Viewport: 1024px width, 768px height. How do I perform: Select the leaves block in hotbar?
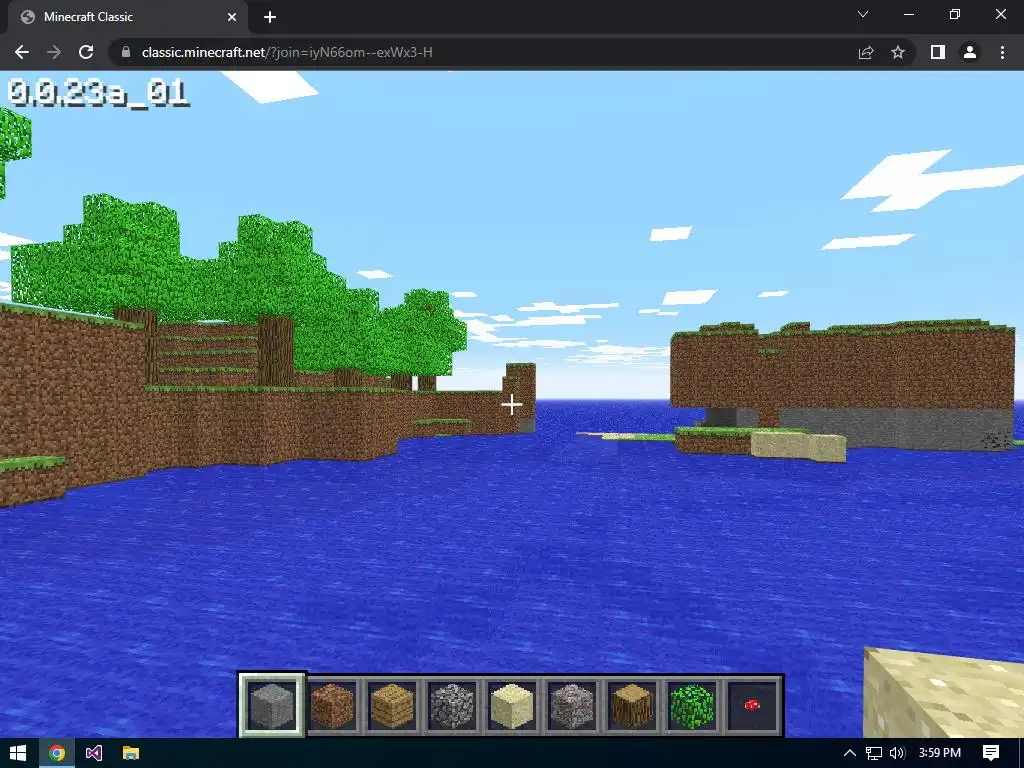tap(692, 705)
